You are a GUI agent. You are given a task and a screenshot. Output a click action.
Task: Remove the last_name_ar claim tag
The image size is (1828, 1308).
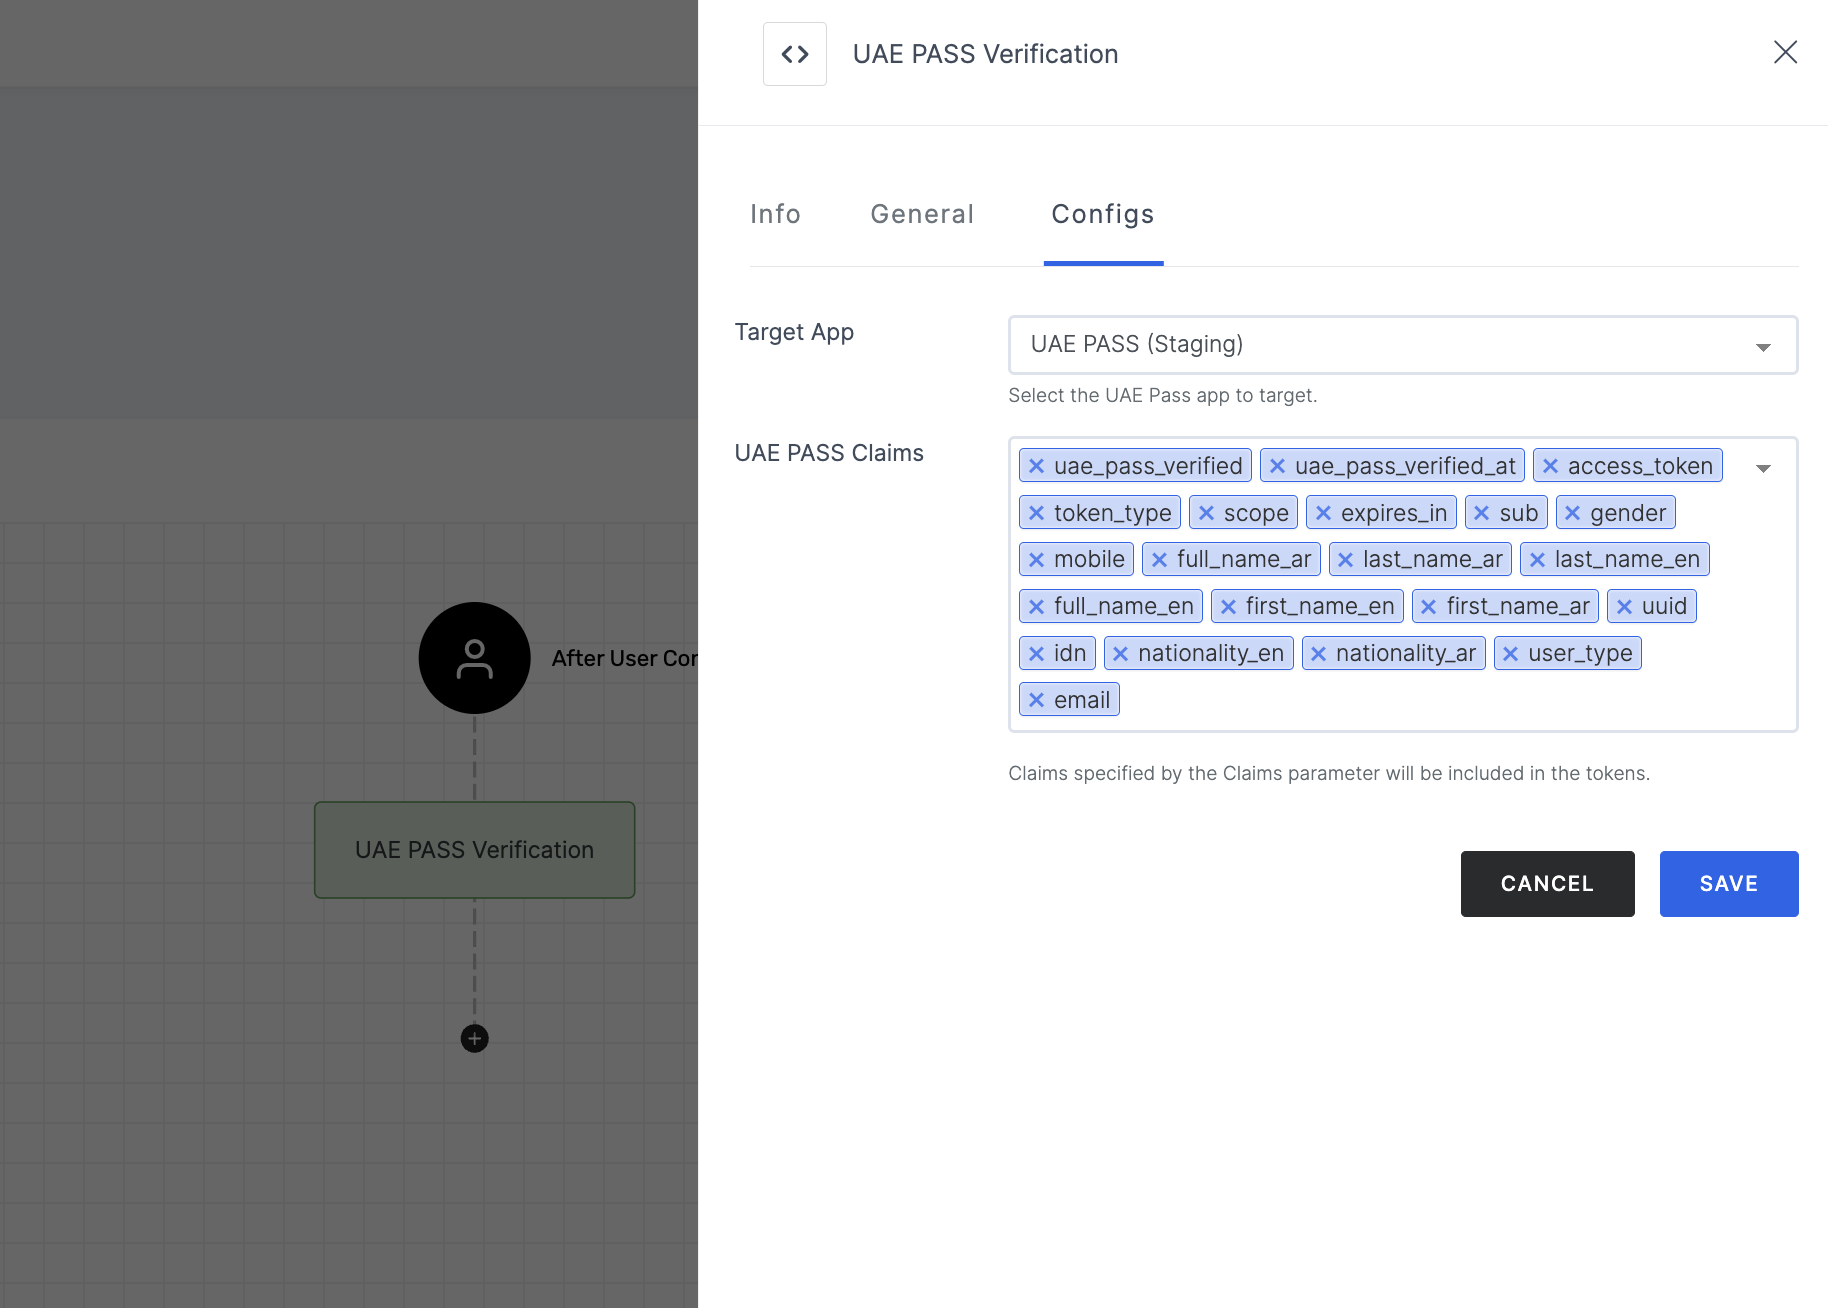coord(1346,560)
